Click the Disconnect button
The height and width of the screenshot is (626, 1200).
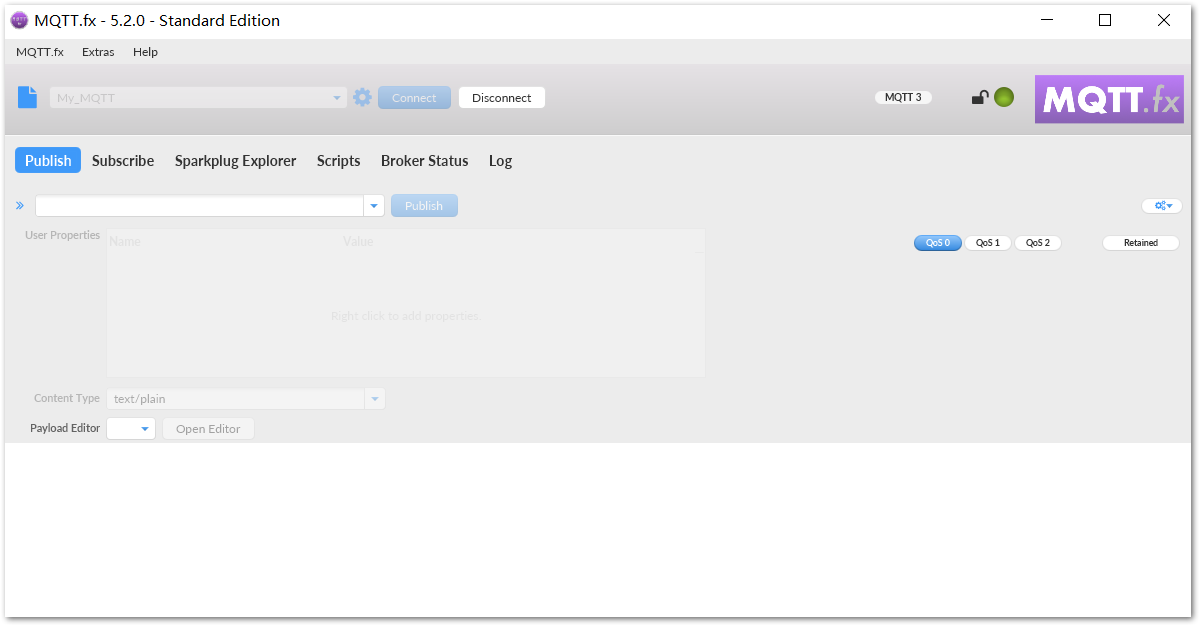click(x=502, y=98)
